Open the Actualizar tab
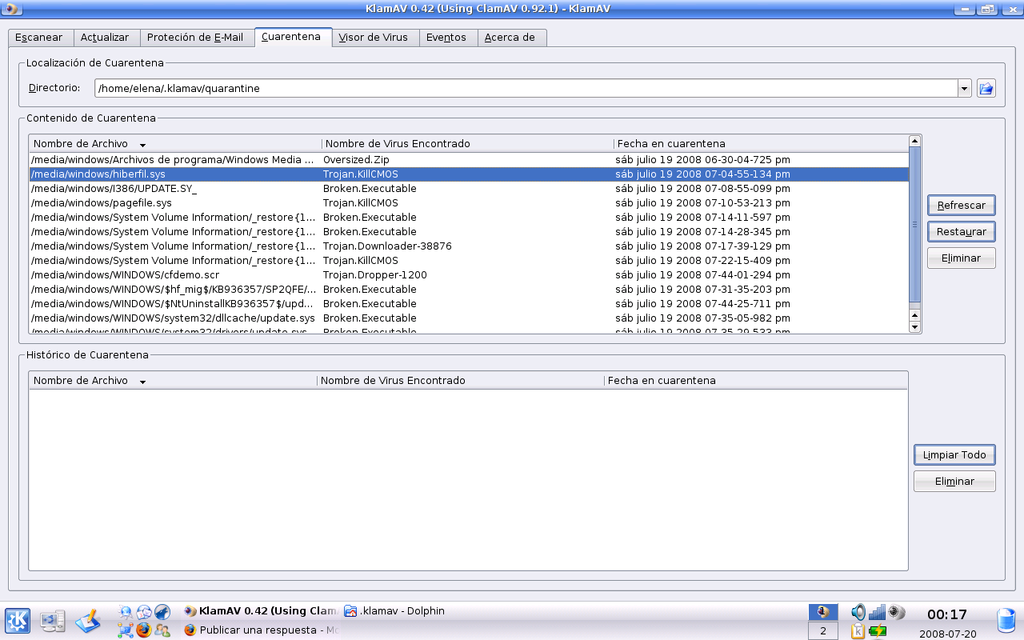 (104, 38)
